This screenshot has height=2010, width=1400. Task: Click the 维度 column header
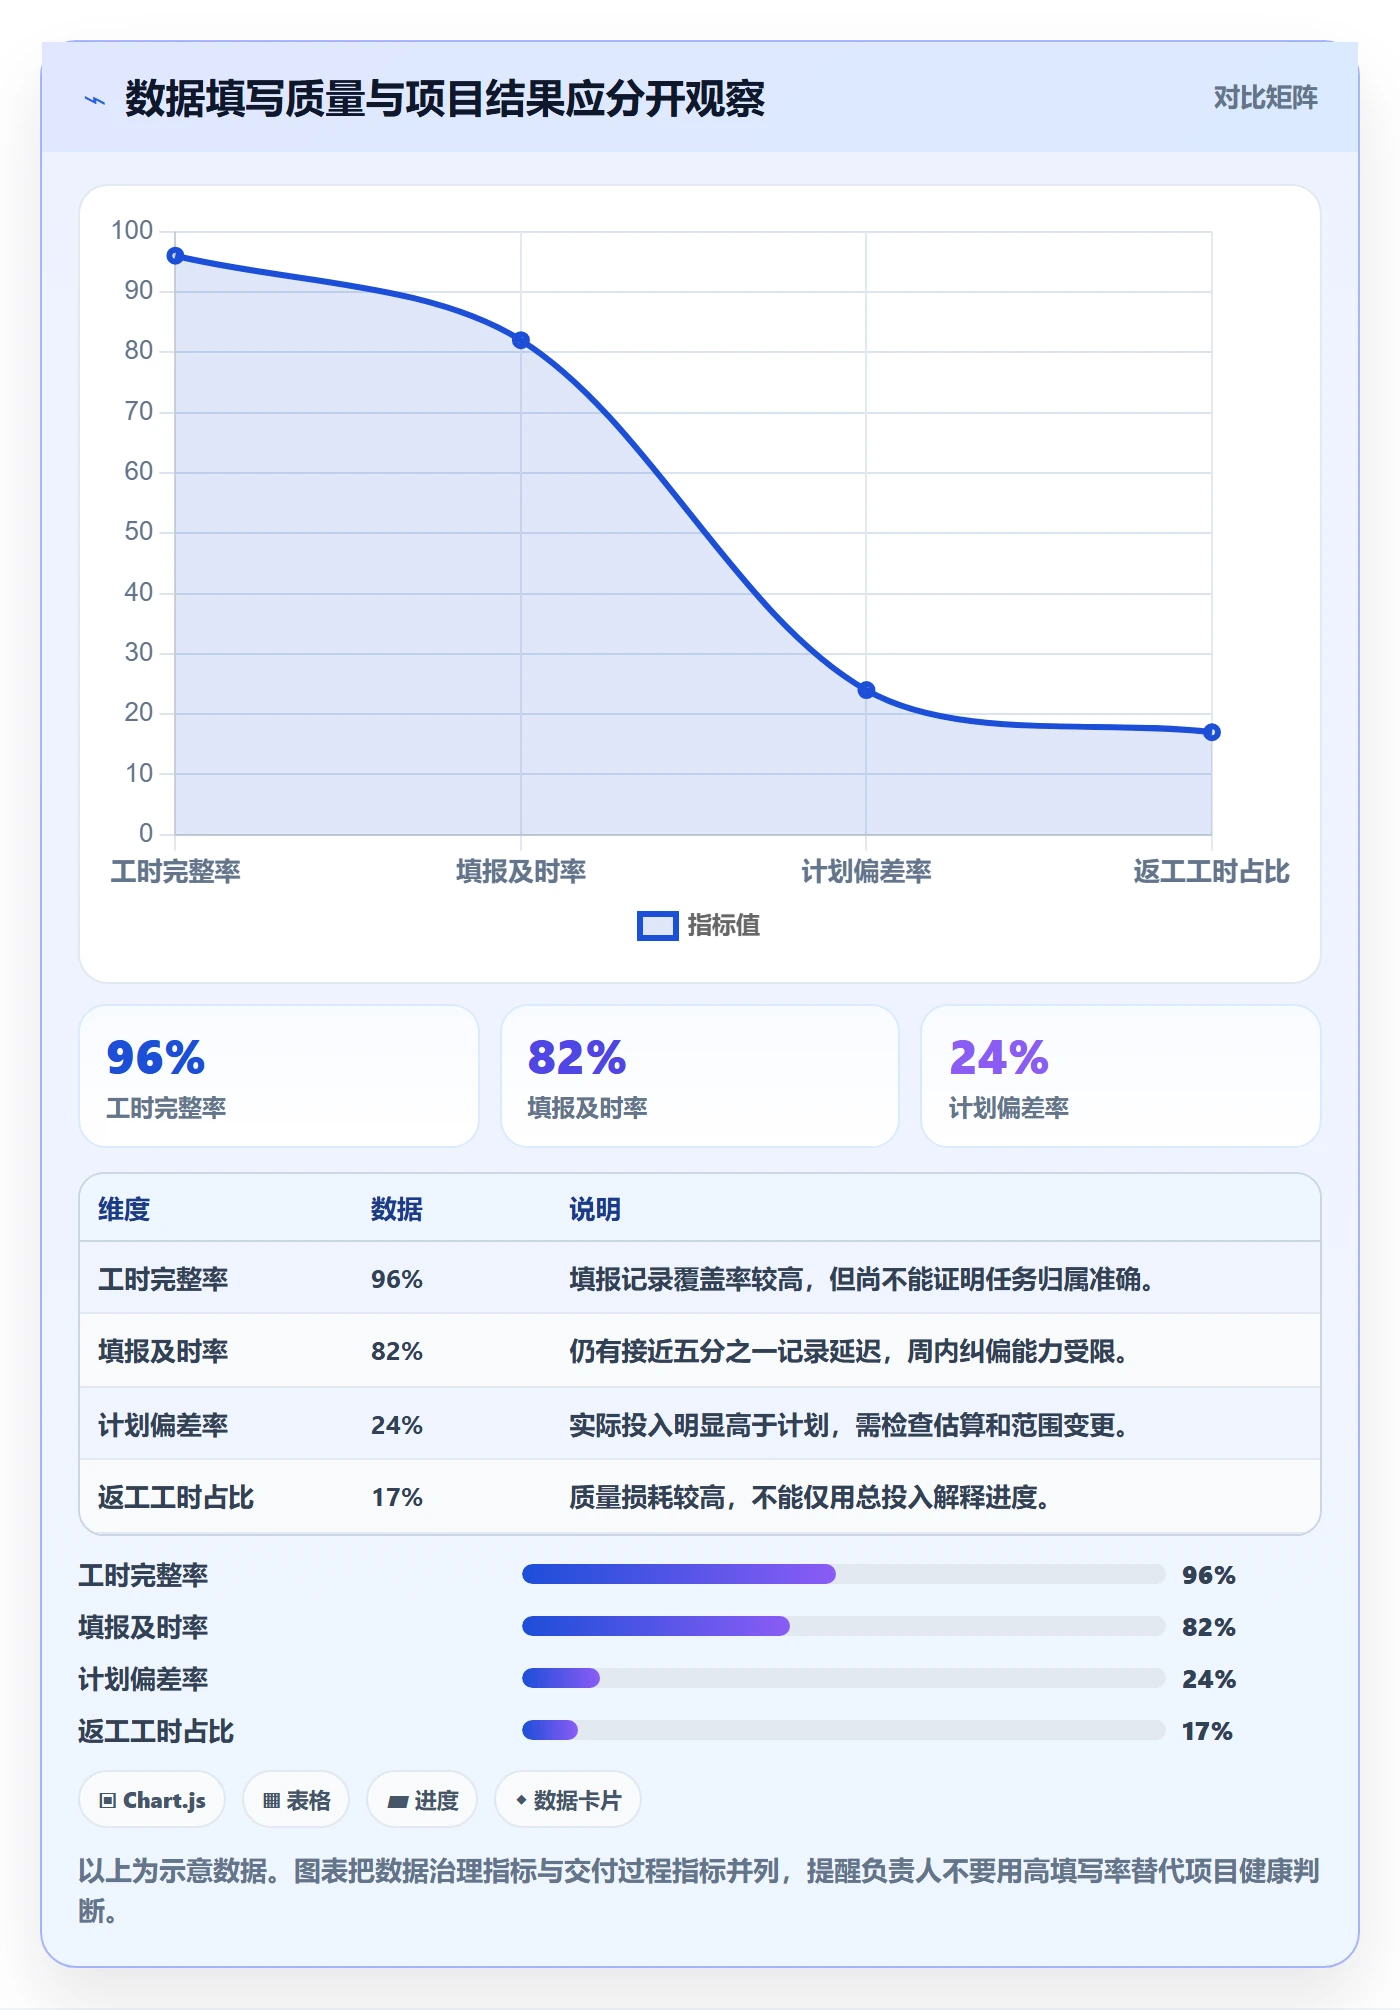[x=124, y=1209]
